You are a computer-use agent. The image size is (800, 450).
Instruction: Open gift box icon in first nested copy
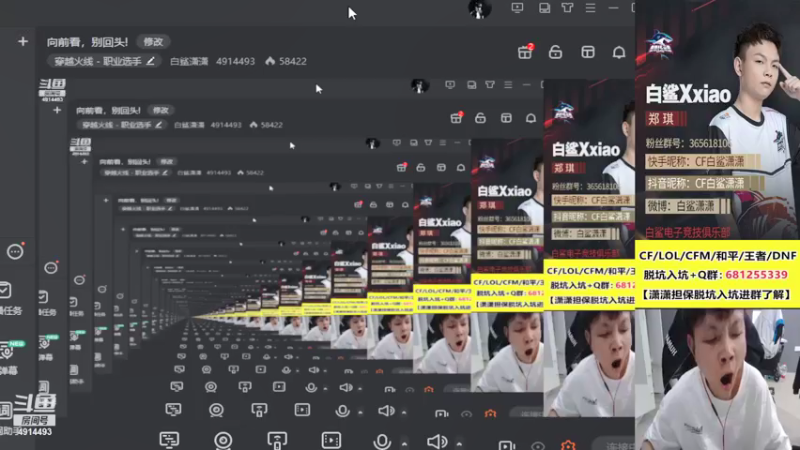click(x=457, y=118)
